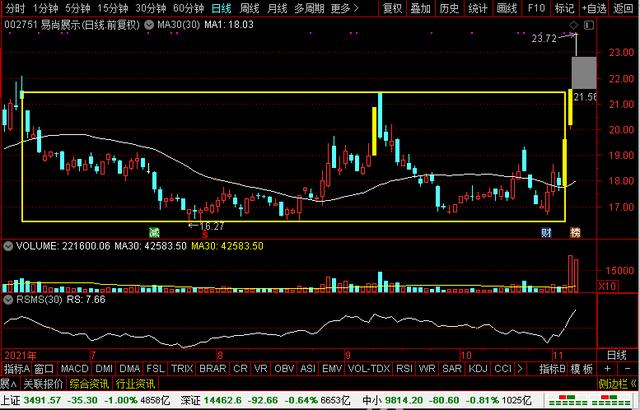
Task: Toggle the 叠加 overlay option
Action: 421,8
